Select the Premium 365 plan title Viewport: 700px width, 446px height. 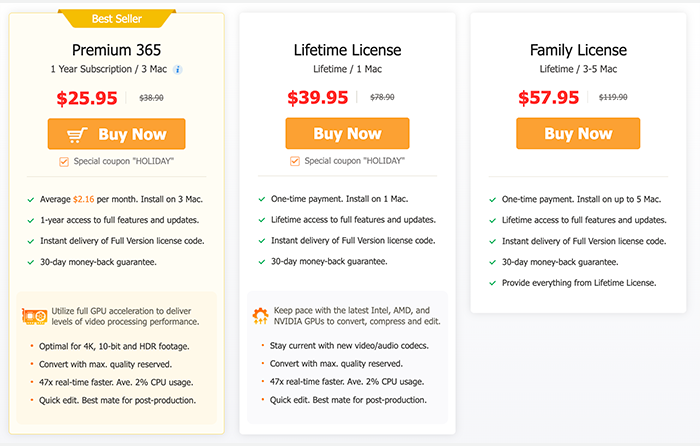(x=117, y=50)
